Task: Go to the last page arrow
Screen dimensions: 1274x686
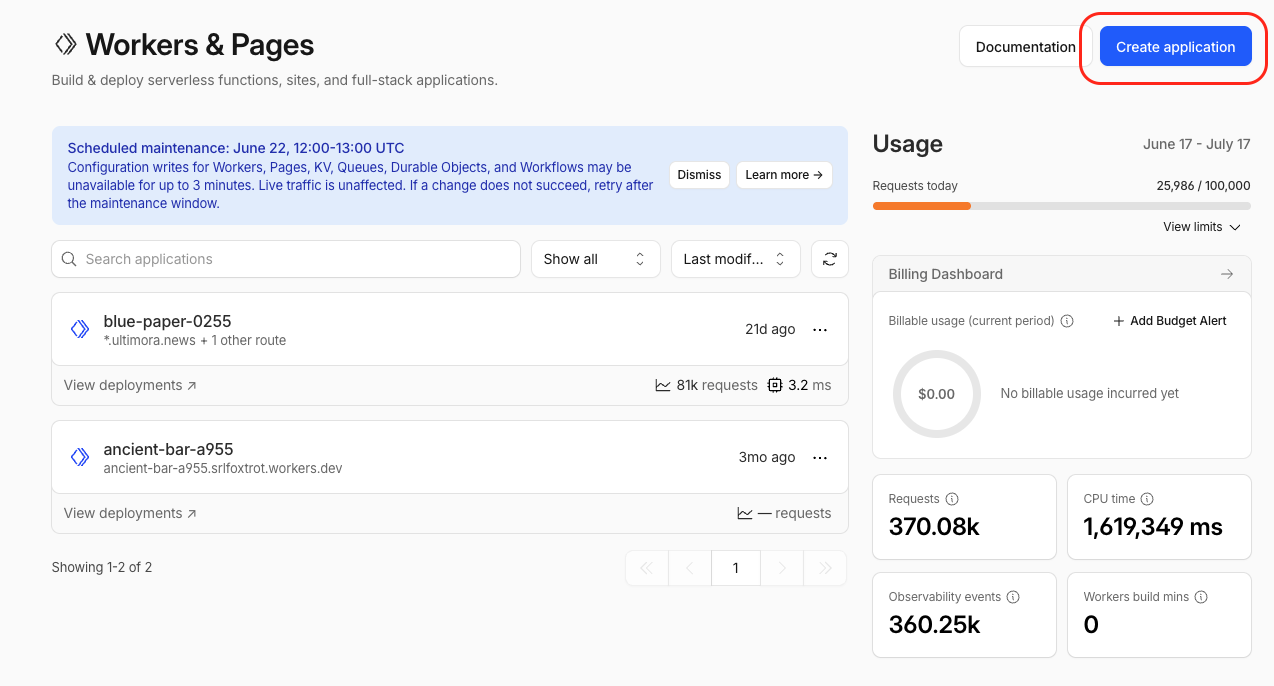Action: click(x=825, y=568)
